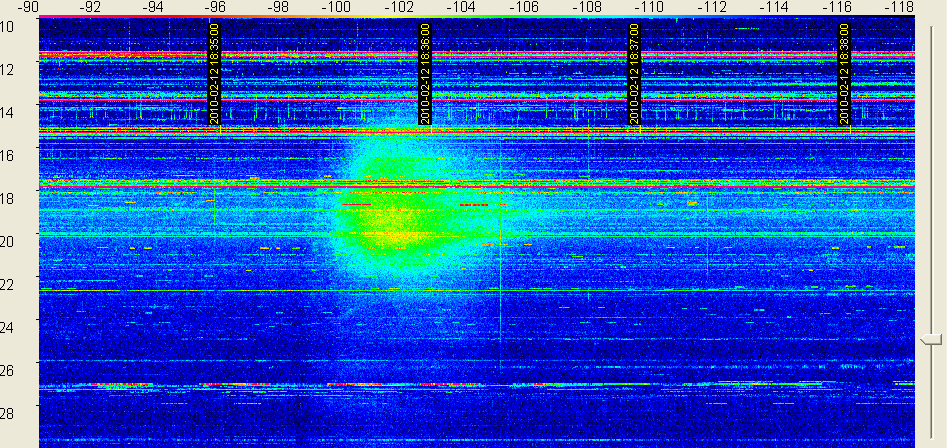Viewport: 948px width, 448px height.
Task: Click the -104 label on the top scale
Action: pos(463,7)
